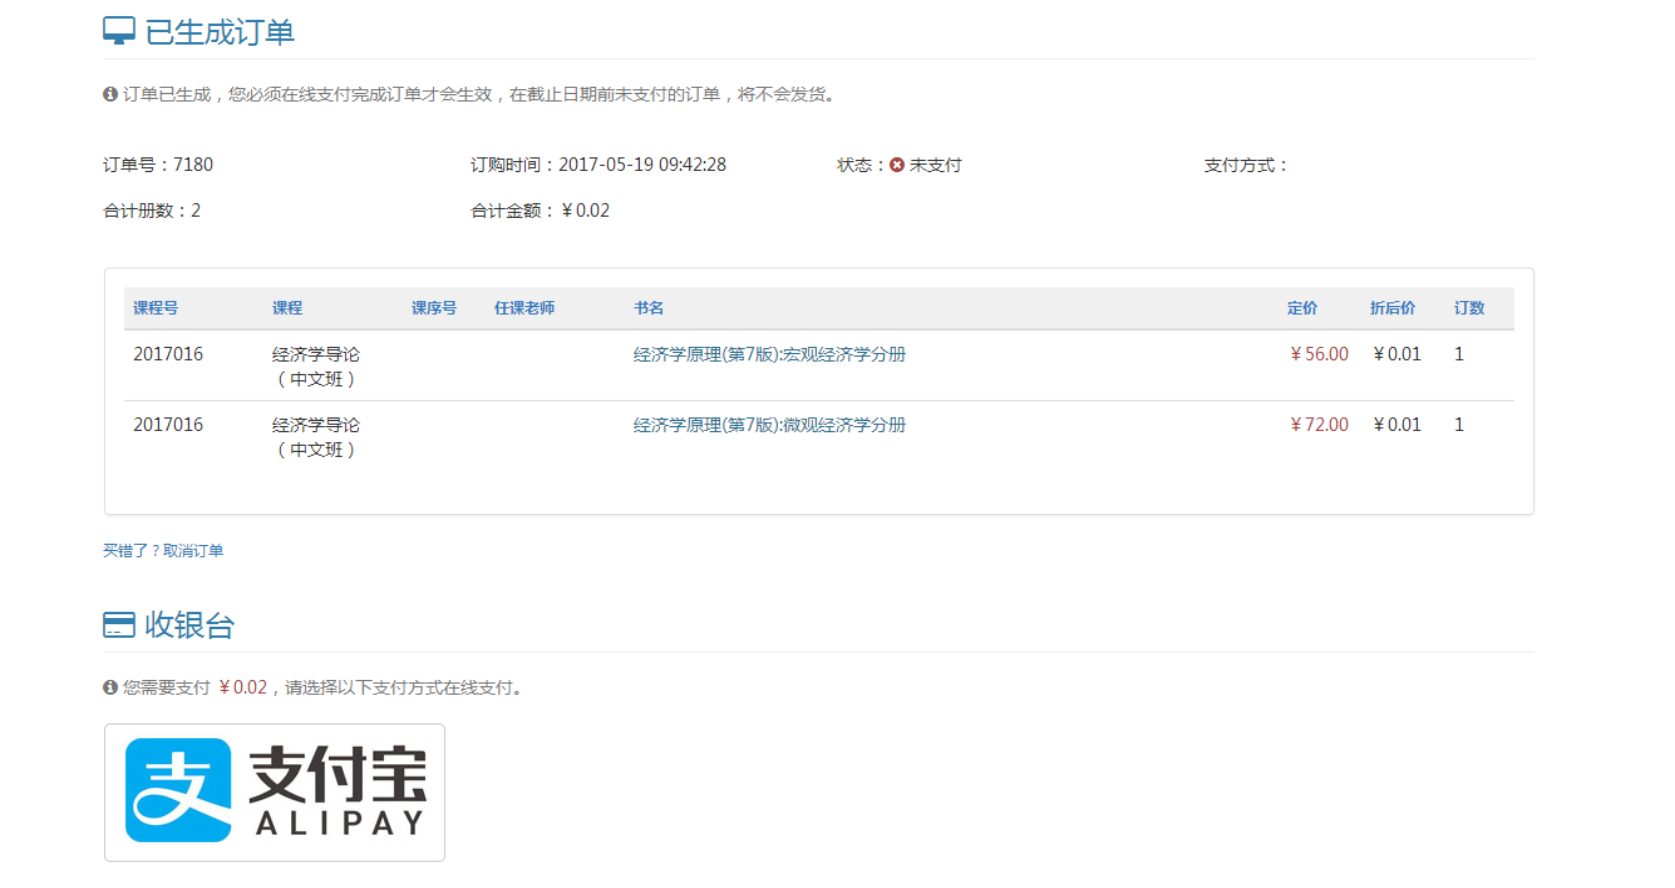Open the 宏观经济学分册 book link
Image resolution: width=1675 pixels, height=888 pixels.
click(x=768, y=354)
